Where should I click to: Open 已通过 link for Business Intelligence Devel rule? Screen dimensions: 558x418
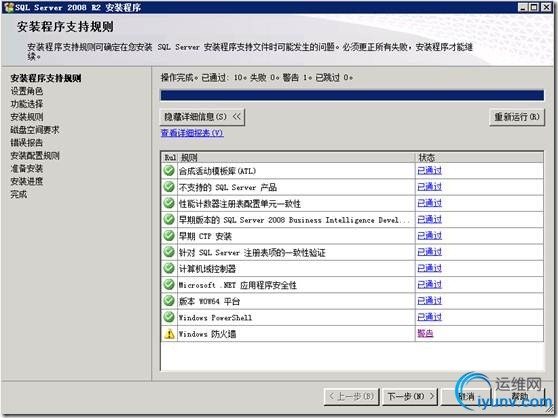pyautogui.click(x=430, y=219)
